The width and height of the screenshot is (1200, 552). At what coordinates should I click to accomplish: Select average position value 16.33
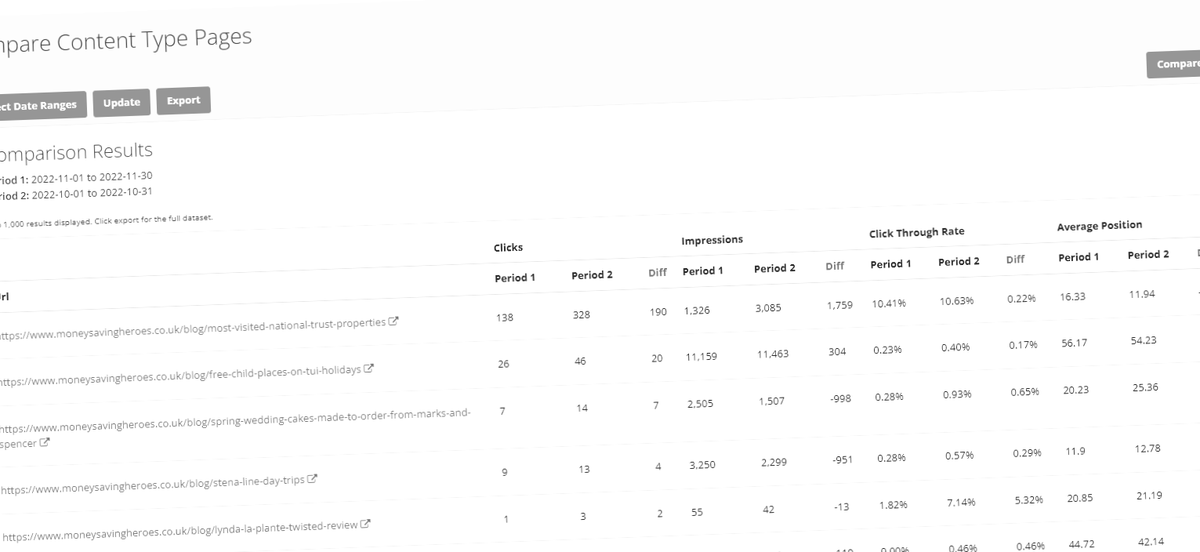(1073, 297)
